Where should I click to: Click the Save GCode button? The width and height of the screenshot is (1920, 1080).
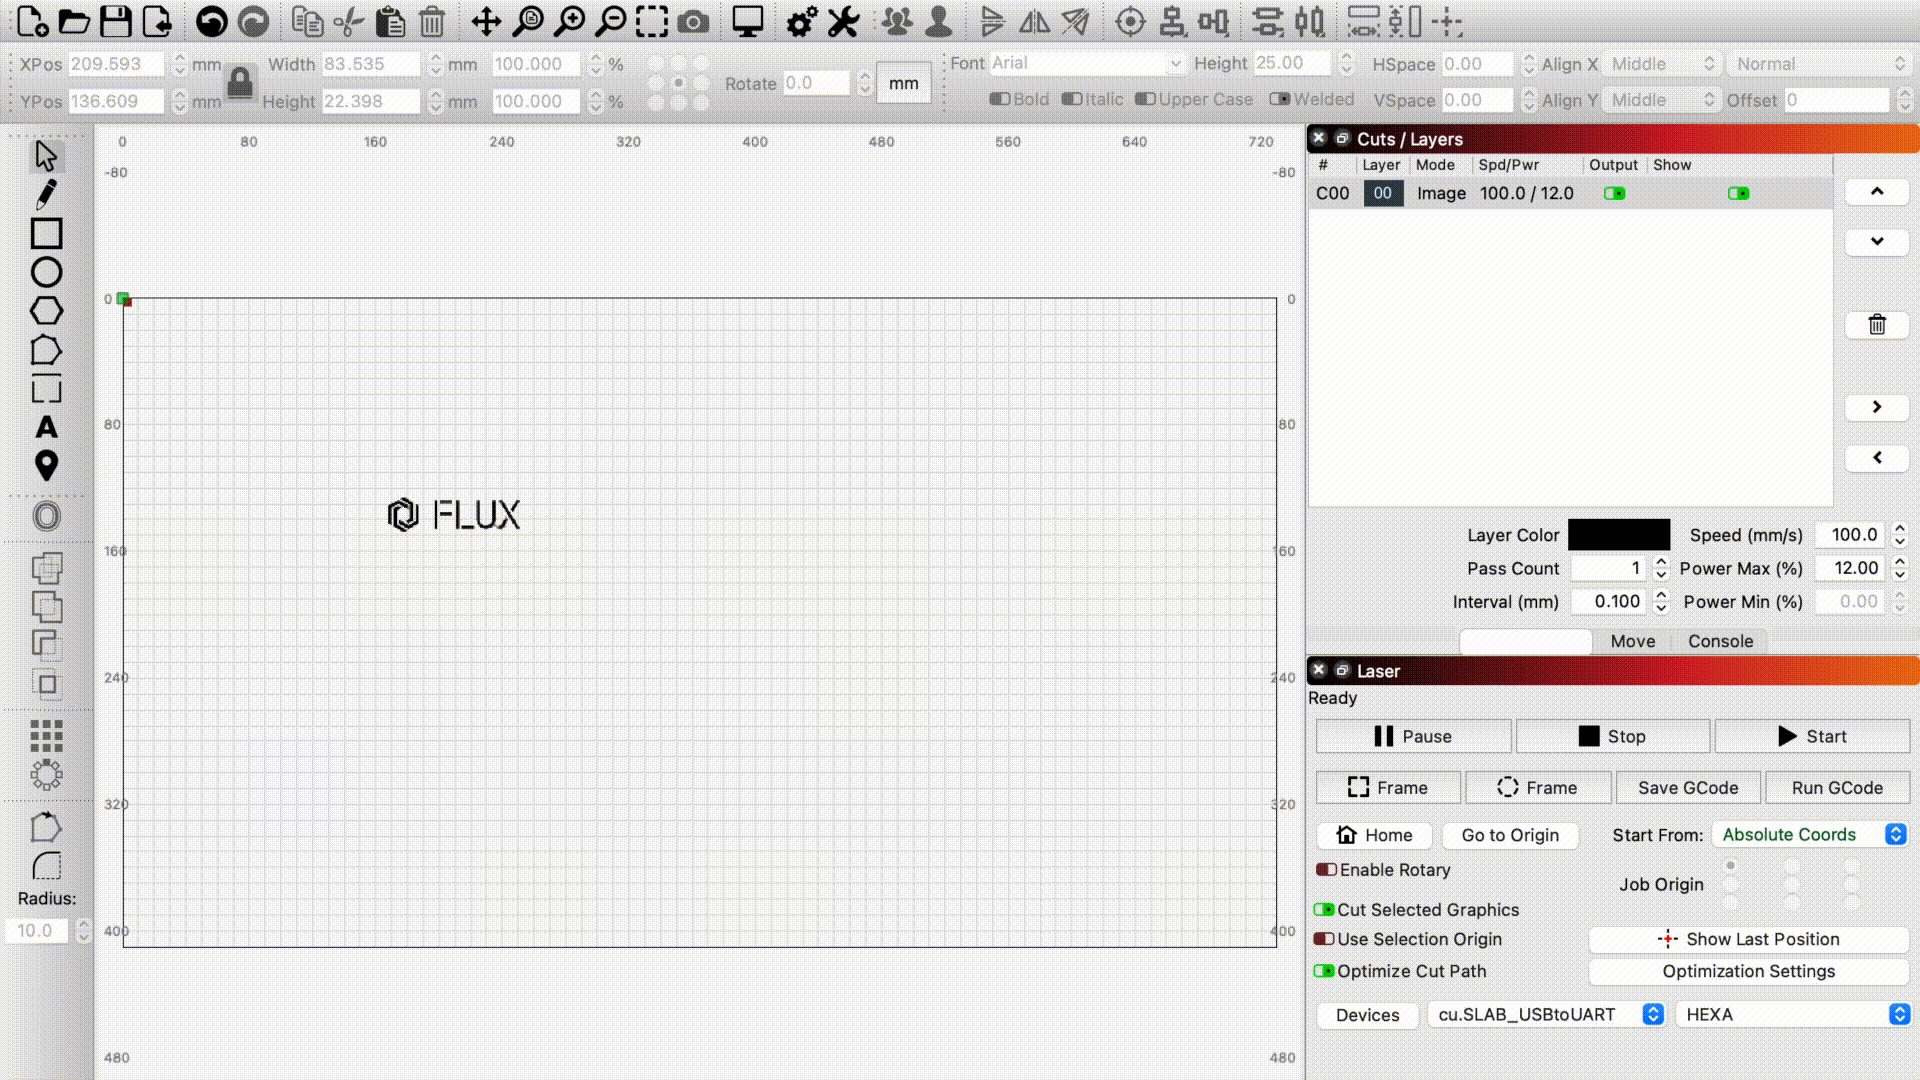tap(1688, 788)
